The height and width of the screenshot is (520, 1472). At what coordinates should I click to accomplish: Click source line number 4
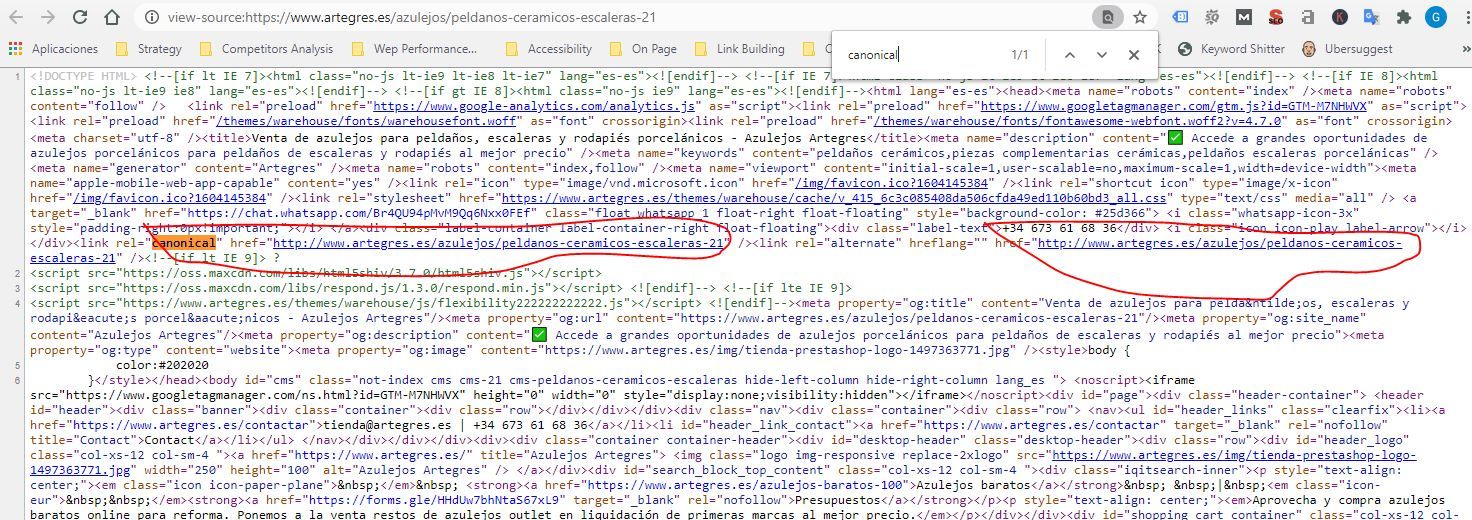tap(18, 303)
